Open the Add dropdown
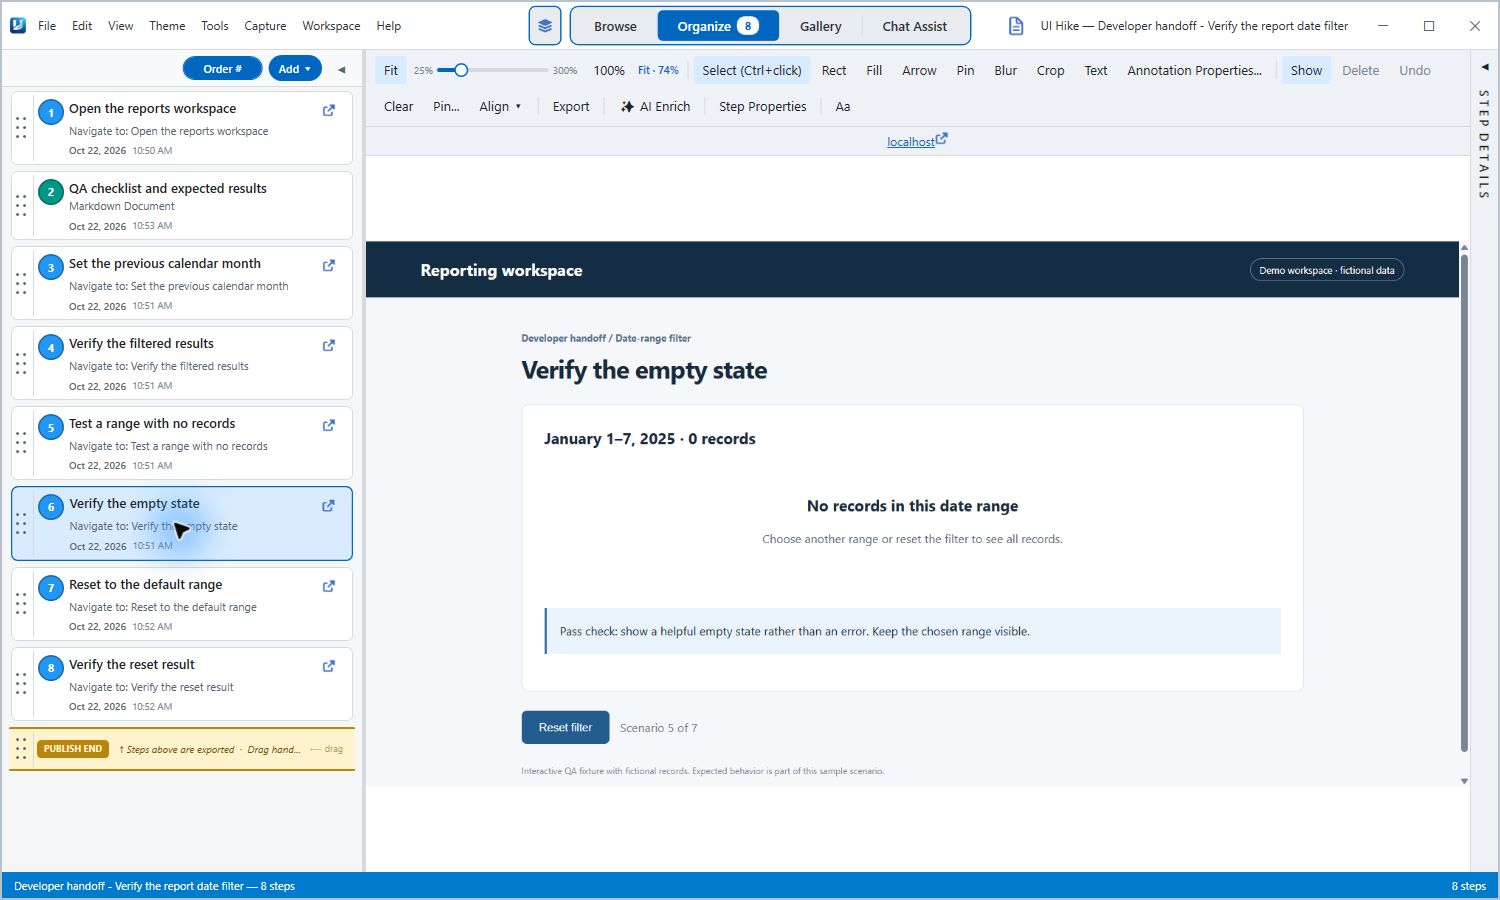 click(x=295, y=69)
